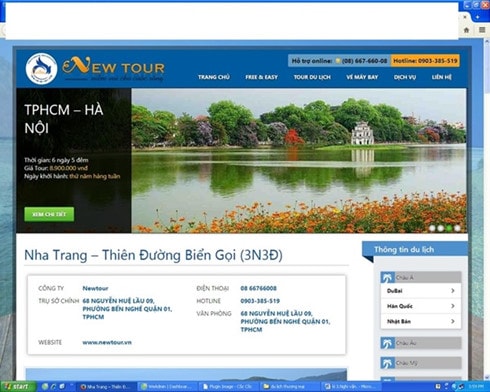This screenshot has width=490, height=392.
Task: Open the Windows Start menu
Action: coord(17,387)
